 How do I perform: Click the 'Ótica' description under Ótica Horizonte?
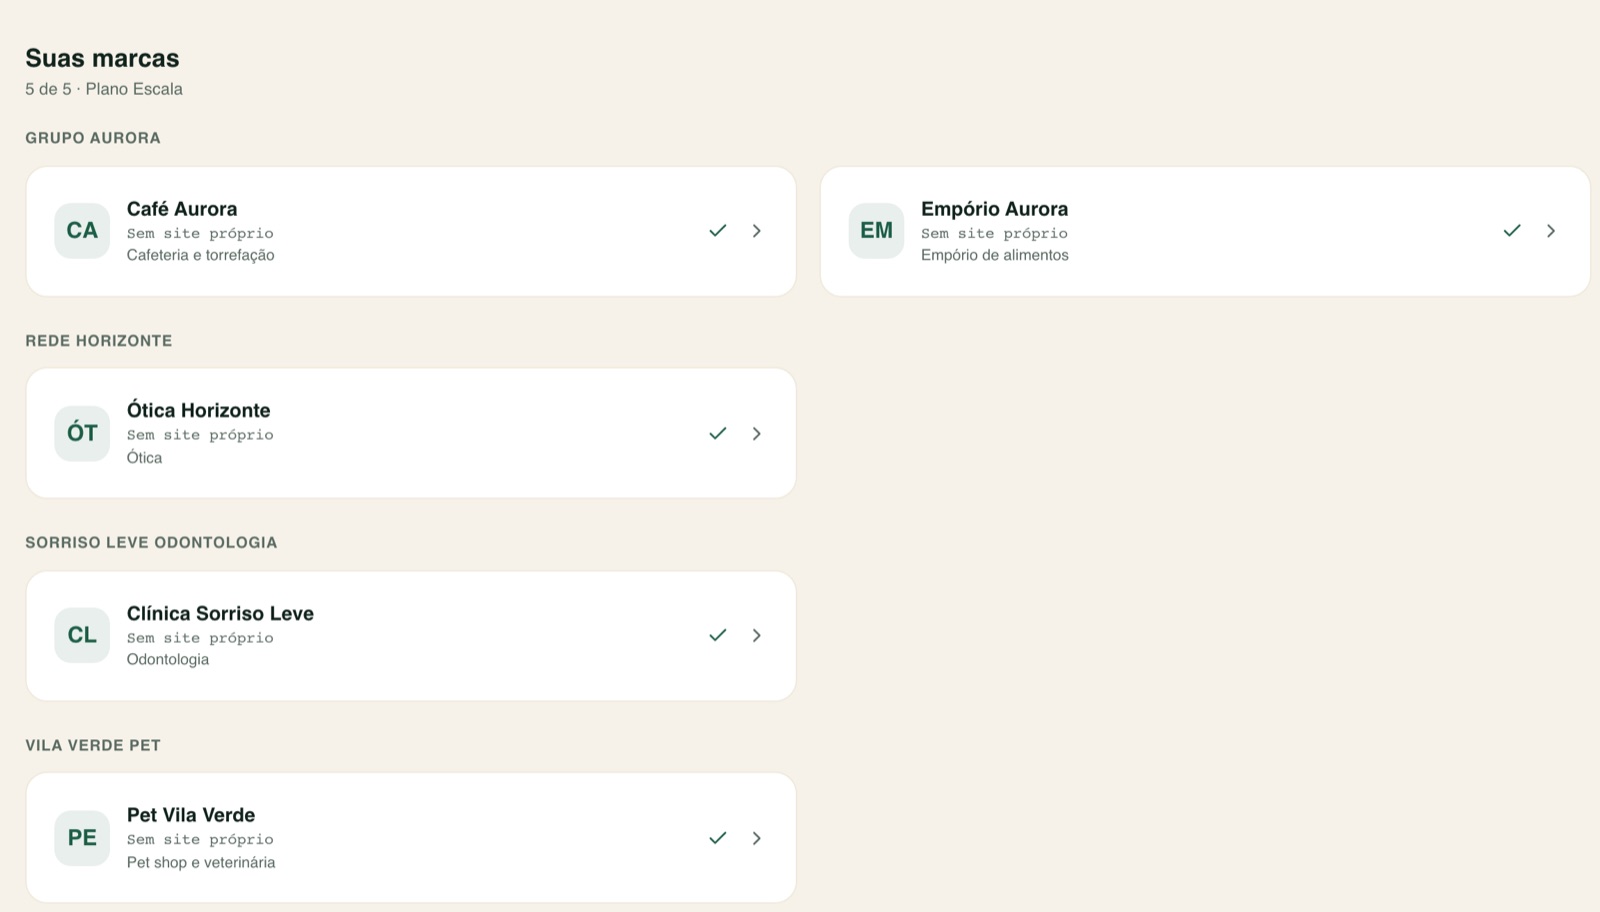point(144,457)
